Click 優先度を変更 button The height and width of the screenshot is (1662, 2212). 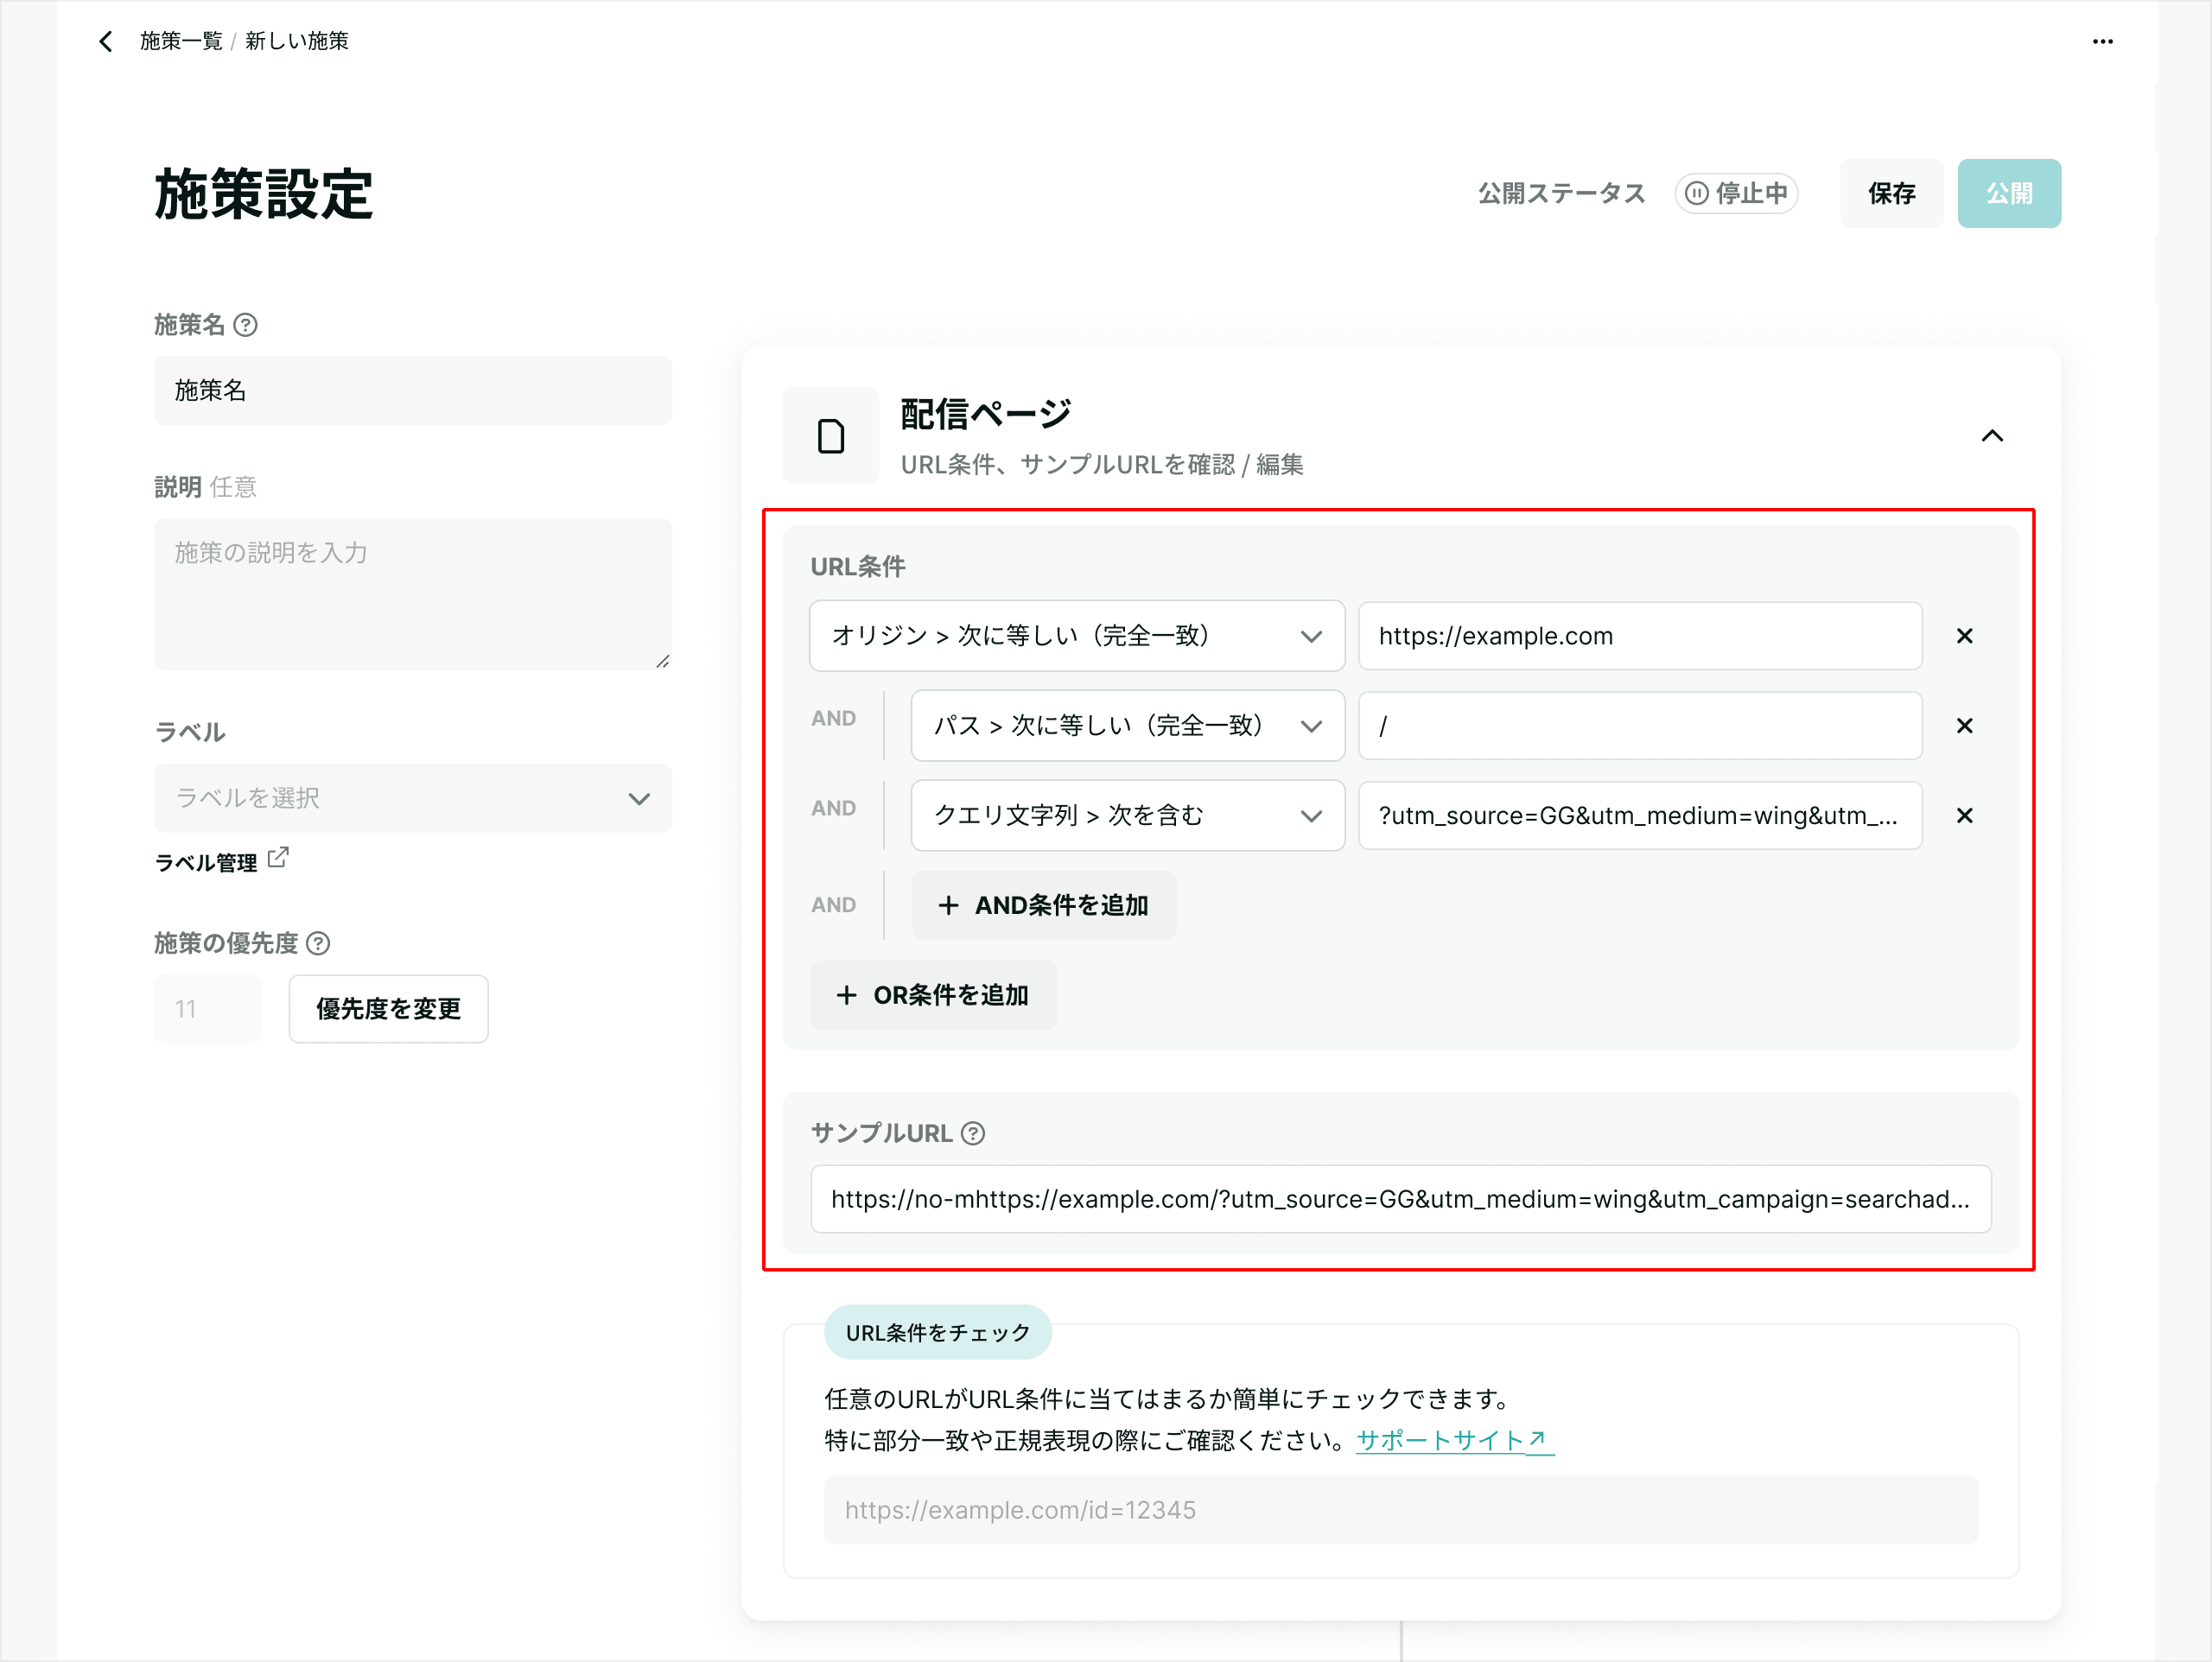389,1009
